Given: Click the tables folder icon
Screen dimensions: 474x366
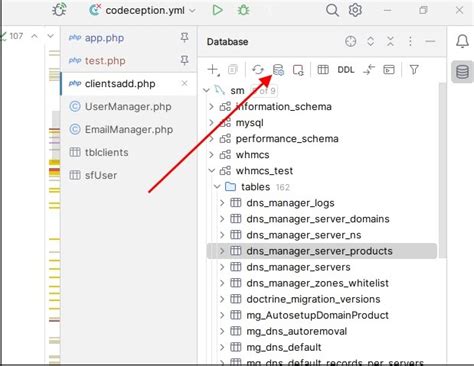Looking at the screenshot, I should [x=230, y=187].
